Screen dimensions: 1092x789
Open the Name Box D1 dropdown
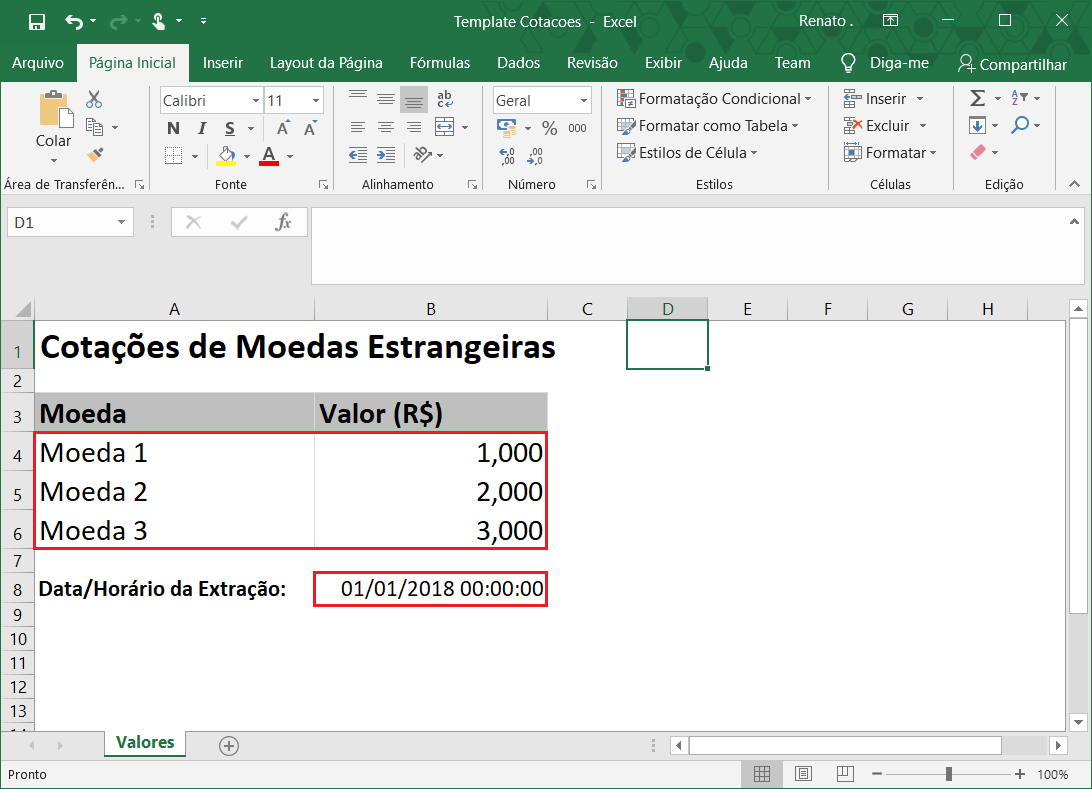121,222
